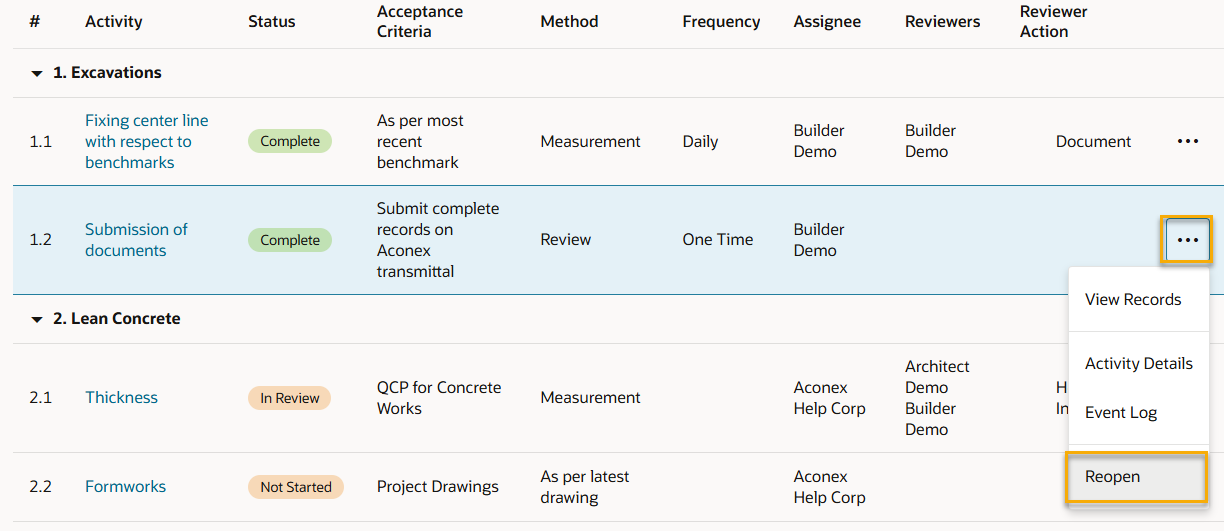The height and width of the screenshot is (531, 1224).
Task: Collapse the 1. Excavations section
Action: 37,73
